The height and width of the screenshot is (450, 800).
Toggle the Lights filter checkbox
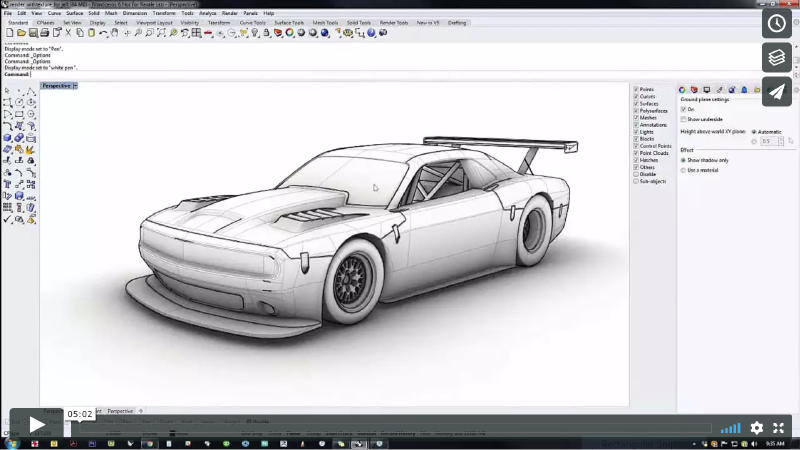636,132
